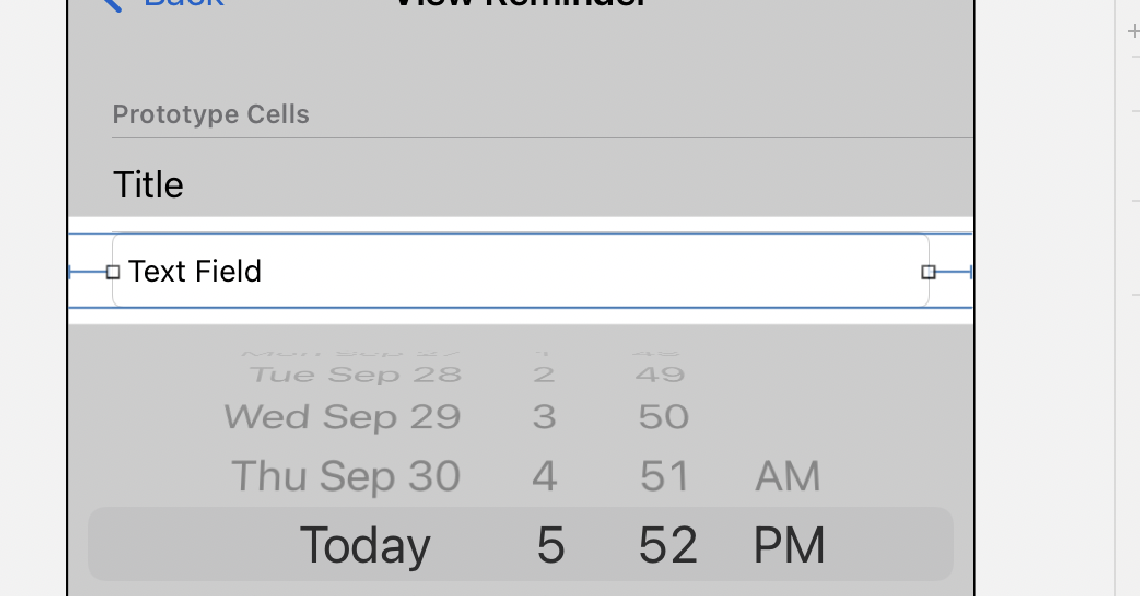Choose "Tue Sep 28" in date wheel

coord(356,375)
